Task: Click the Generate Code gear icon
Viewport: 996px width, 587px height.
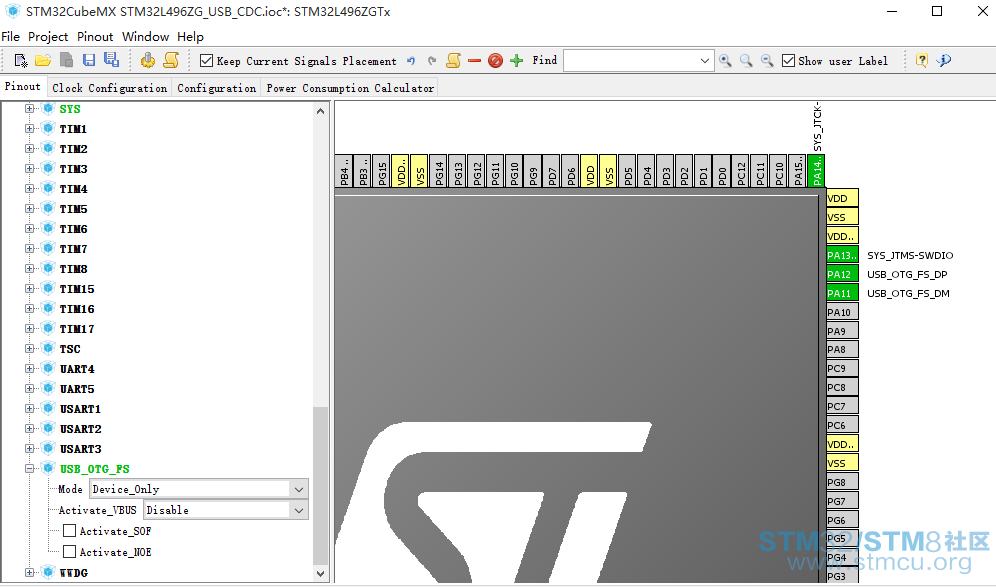Action: tap(147, 60)
